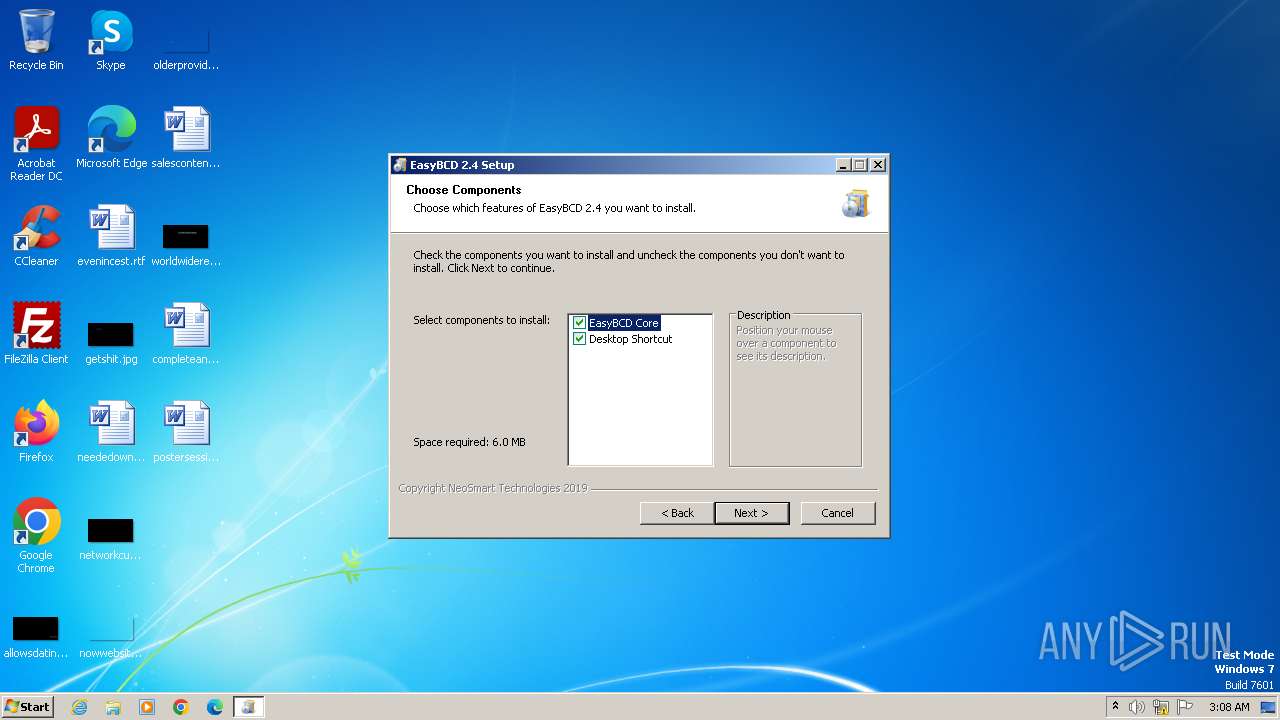1280x720 pixels.
Task: Select the Firefox desktop shortcut
Action: [x=36, y=432]
